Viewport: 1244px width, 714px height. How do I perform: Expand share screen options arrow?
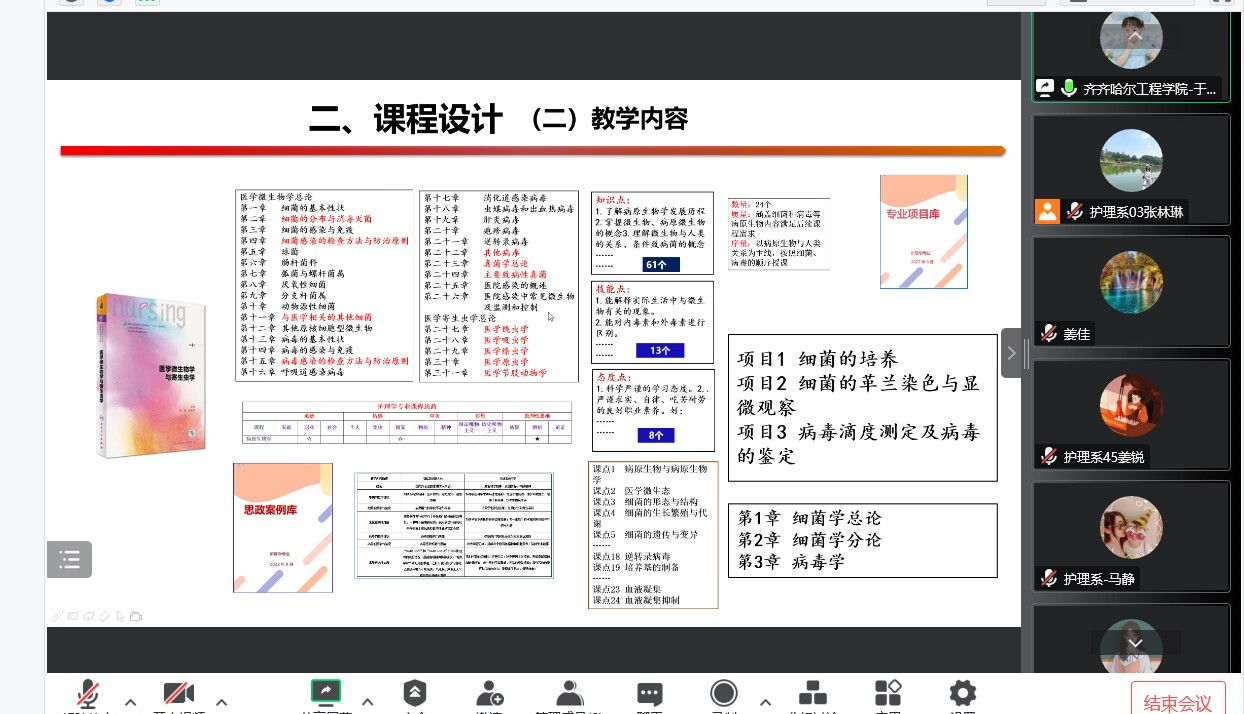pyautogui.click(x=367, y=702)
